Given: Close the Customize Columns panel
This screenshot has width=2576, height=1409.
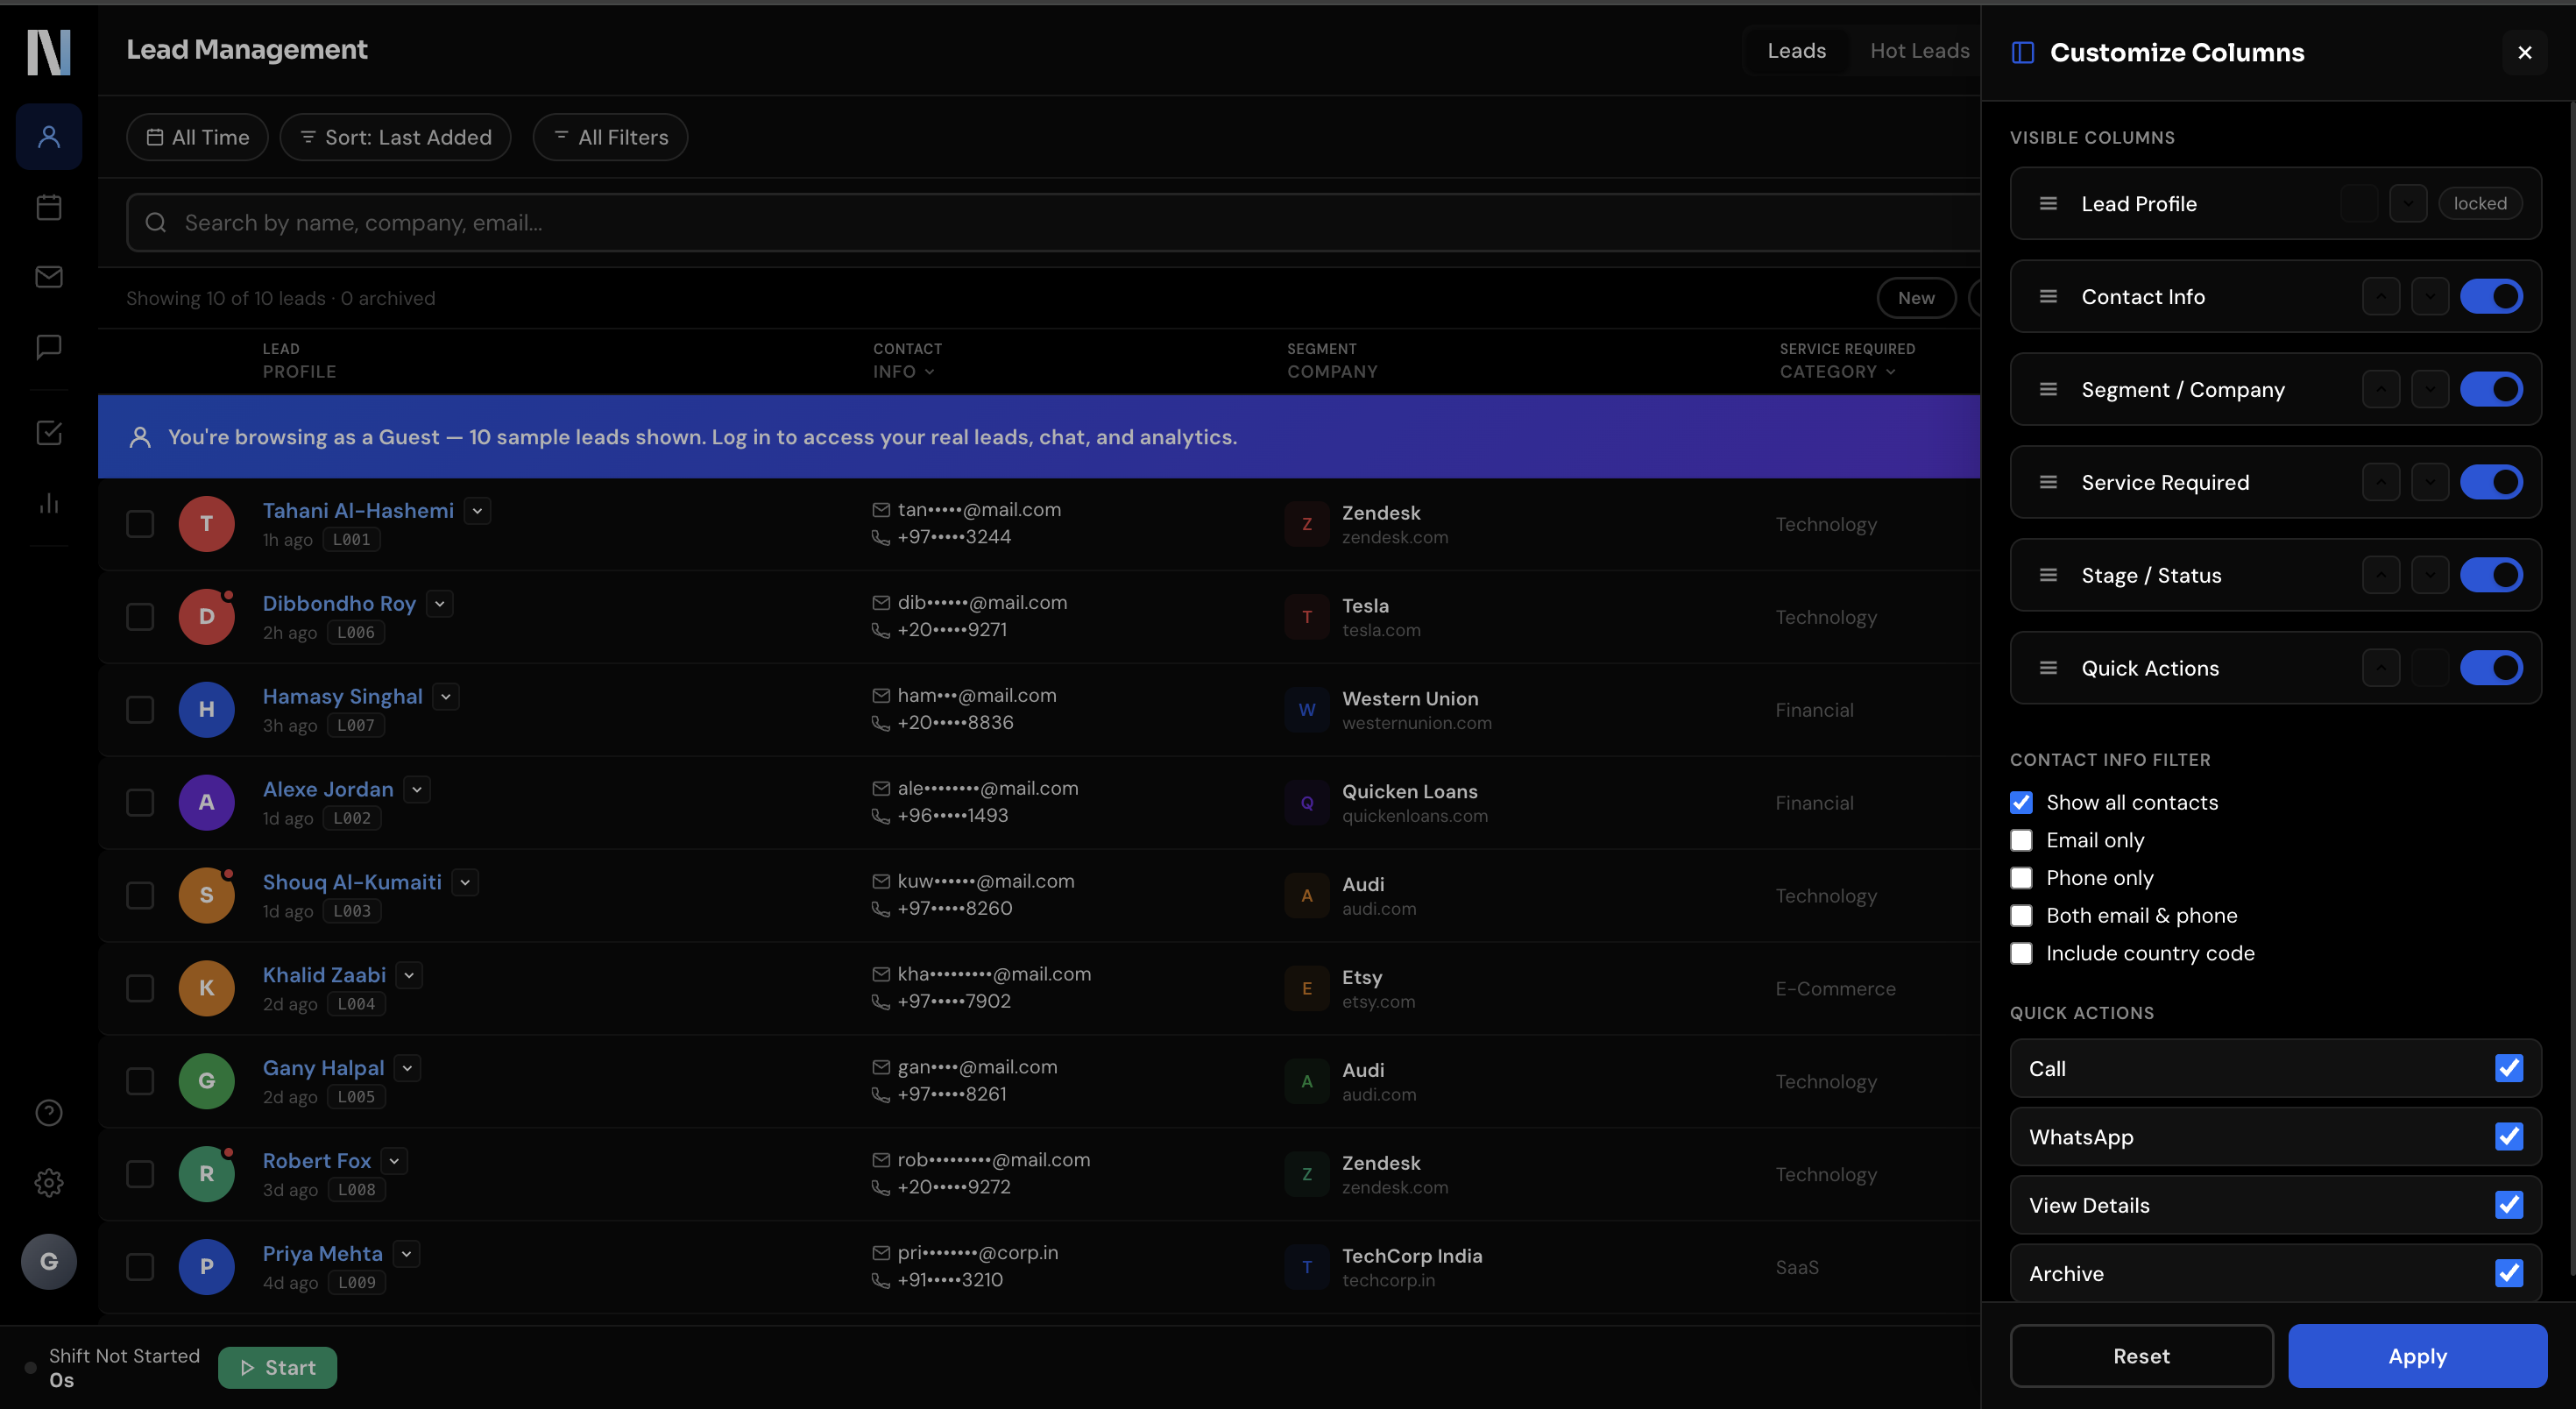Looking at the screenshot, I should click(2524, 52).
